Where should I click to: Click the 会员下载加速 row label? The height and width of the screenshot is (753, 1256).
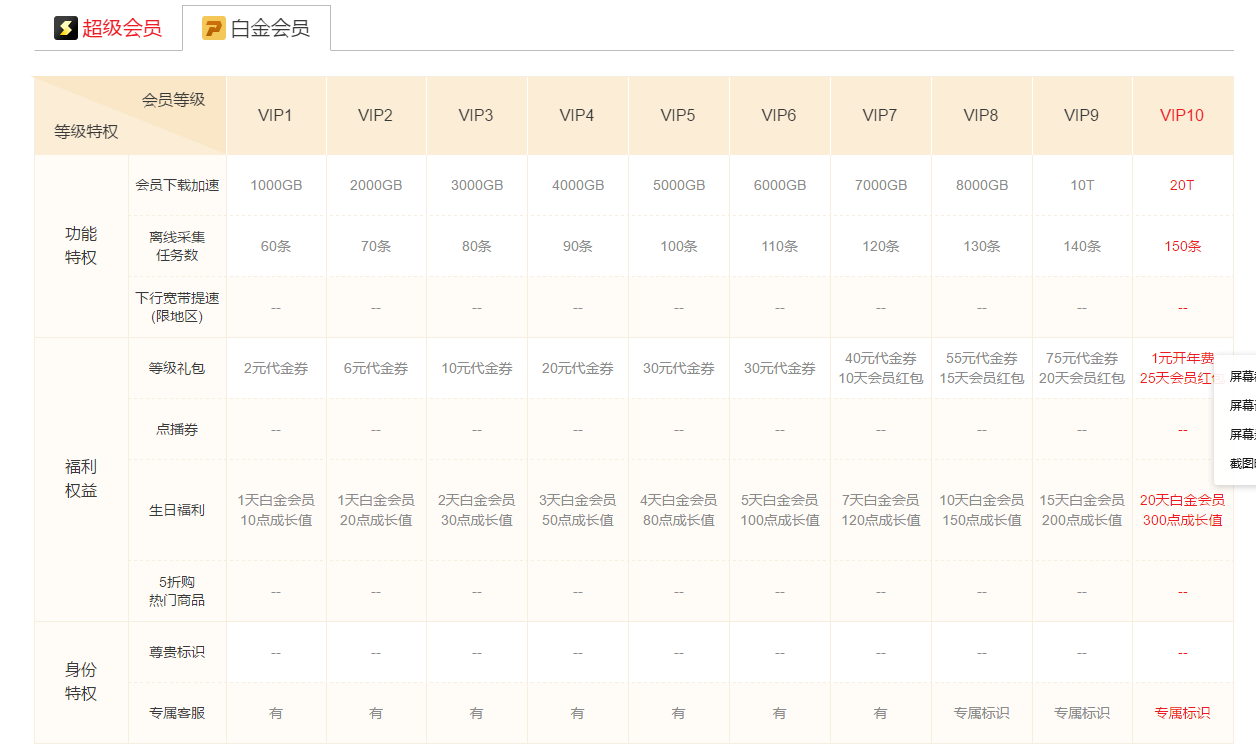177,185
